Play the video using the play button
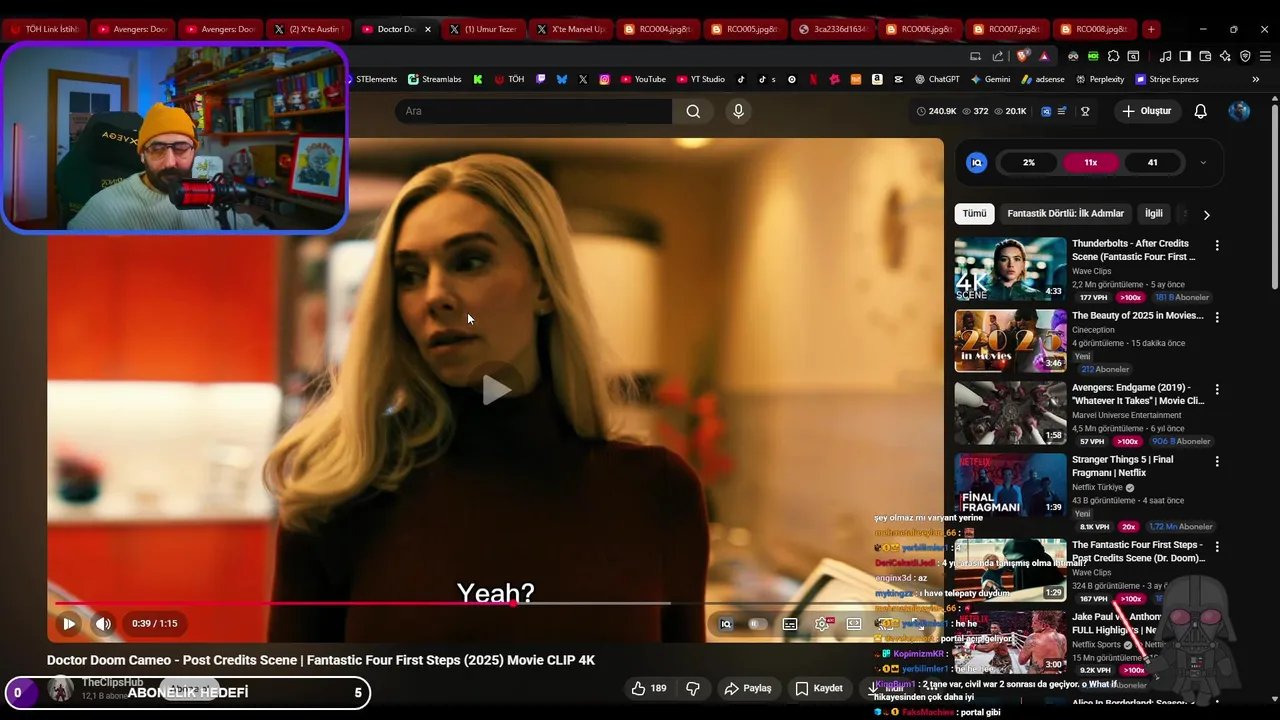The image size is (1280, 720). [x=69, y=624]
